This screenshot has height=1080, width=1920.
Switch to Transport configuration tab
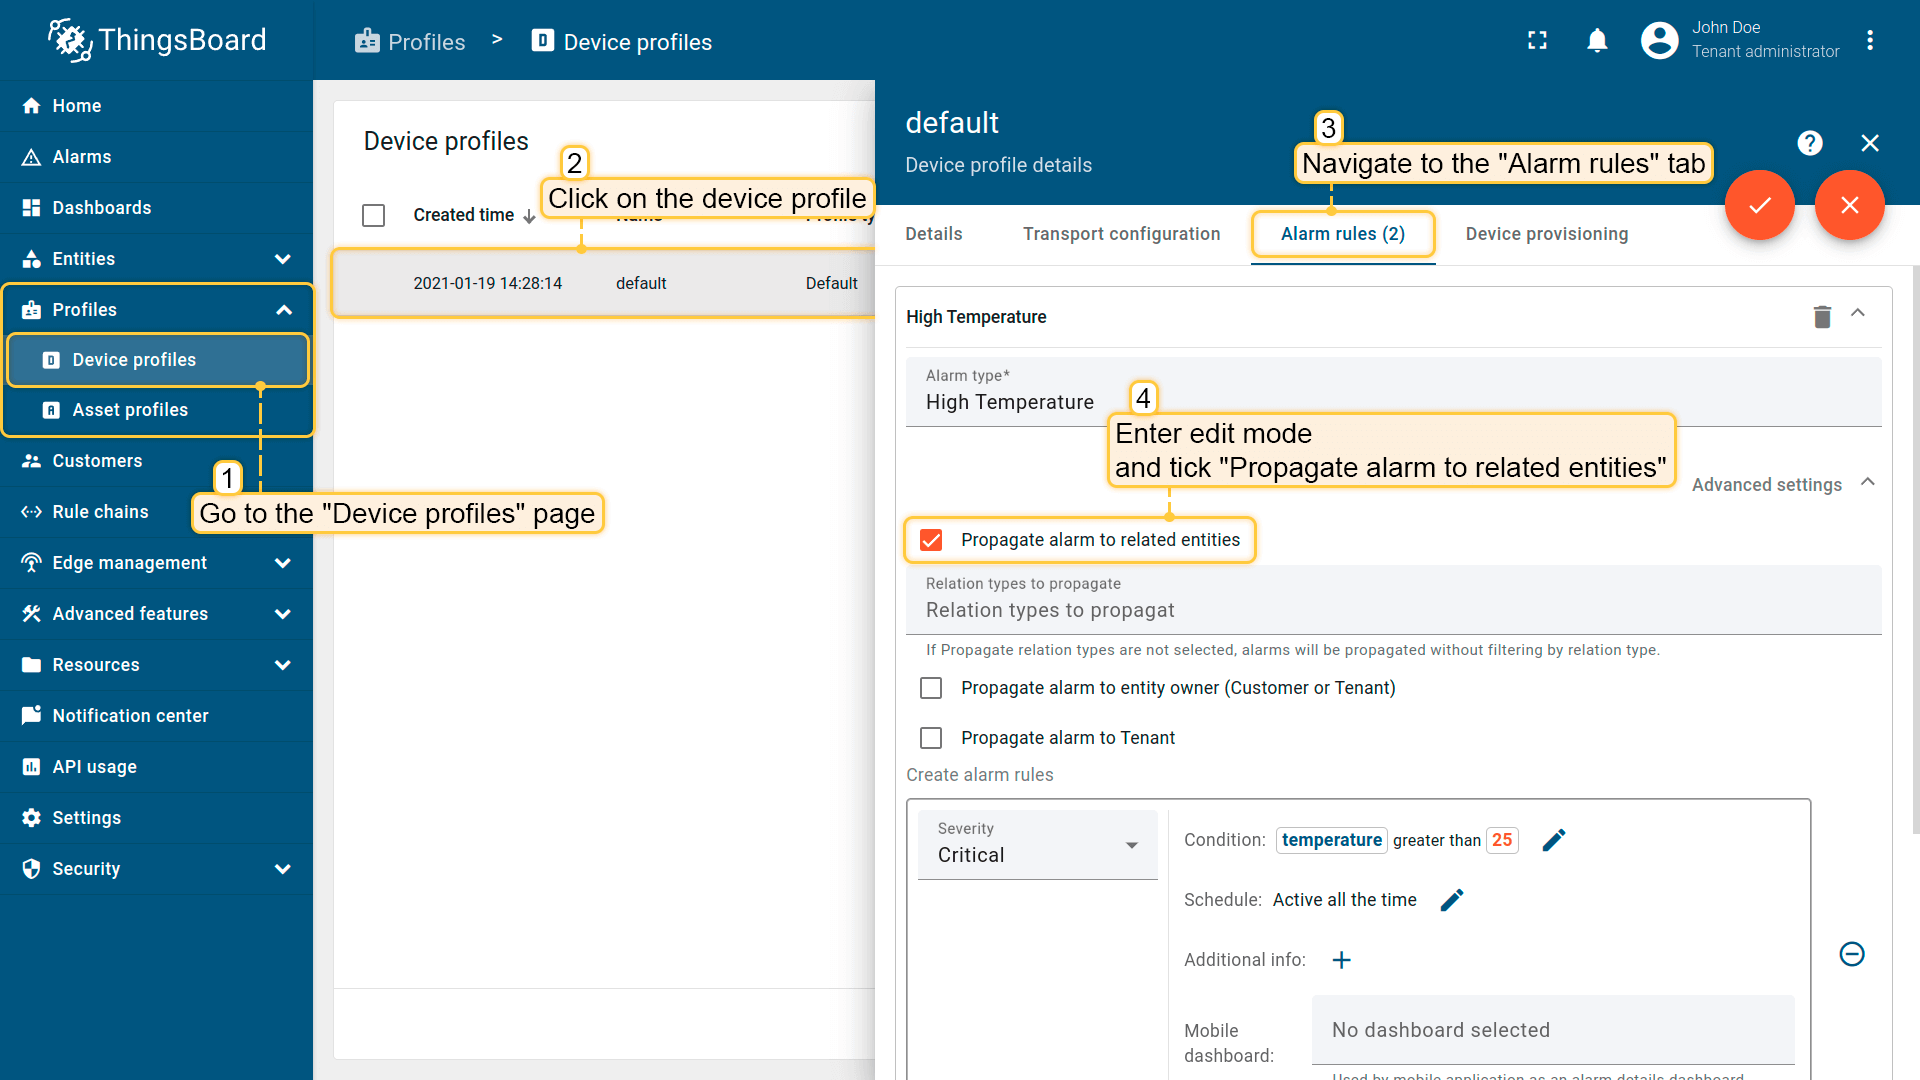coord(1121,234)
